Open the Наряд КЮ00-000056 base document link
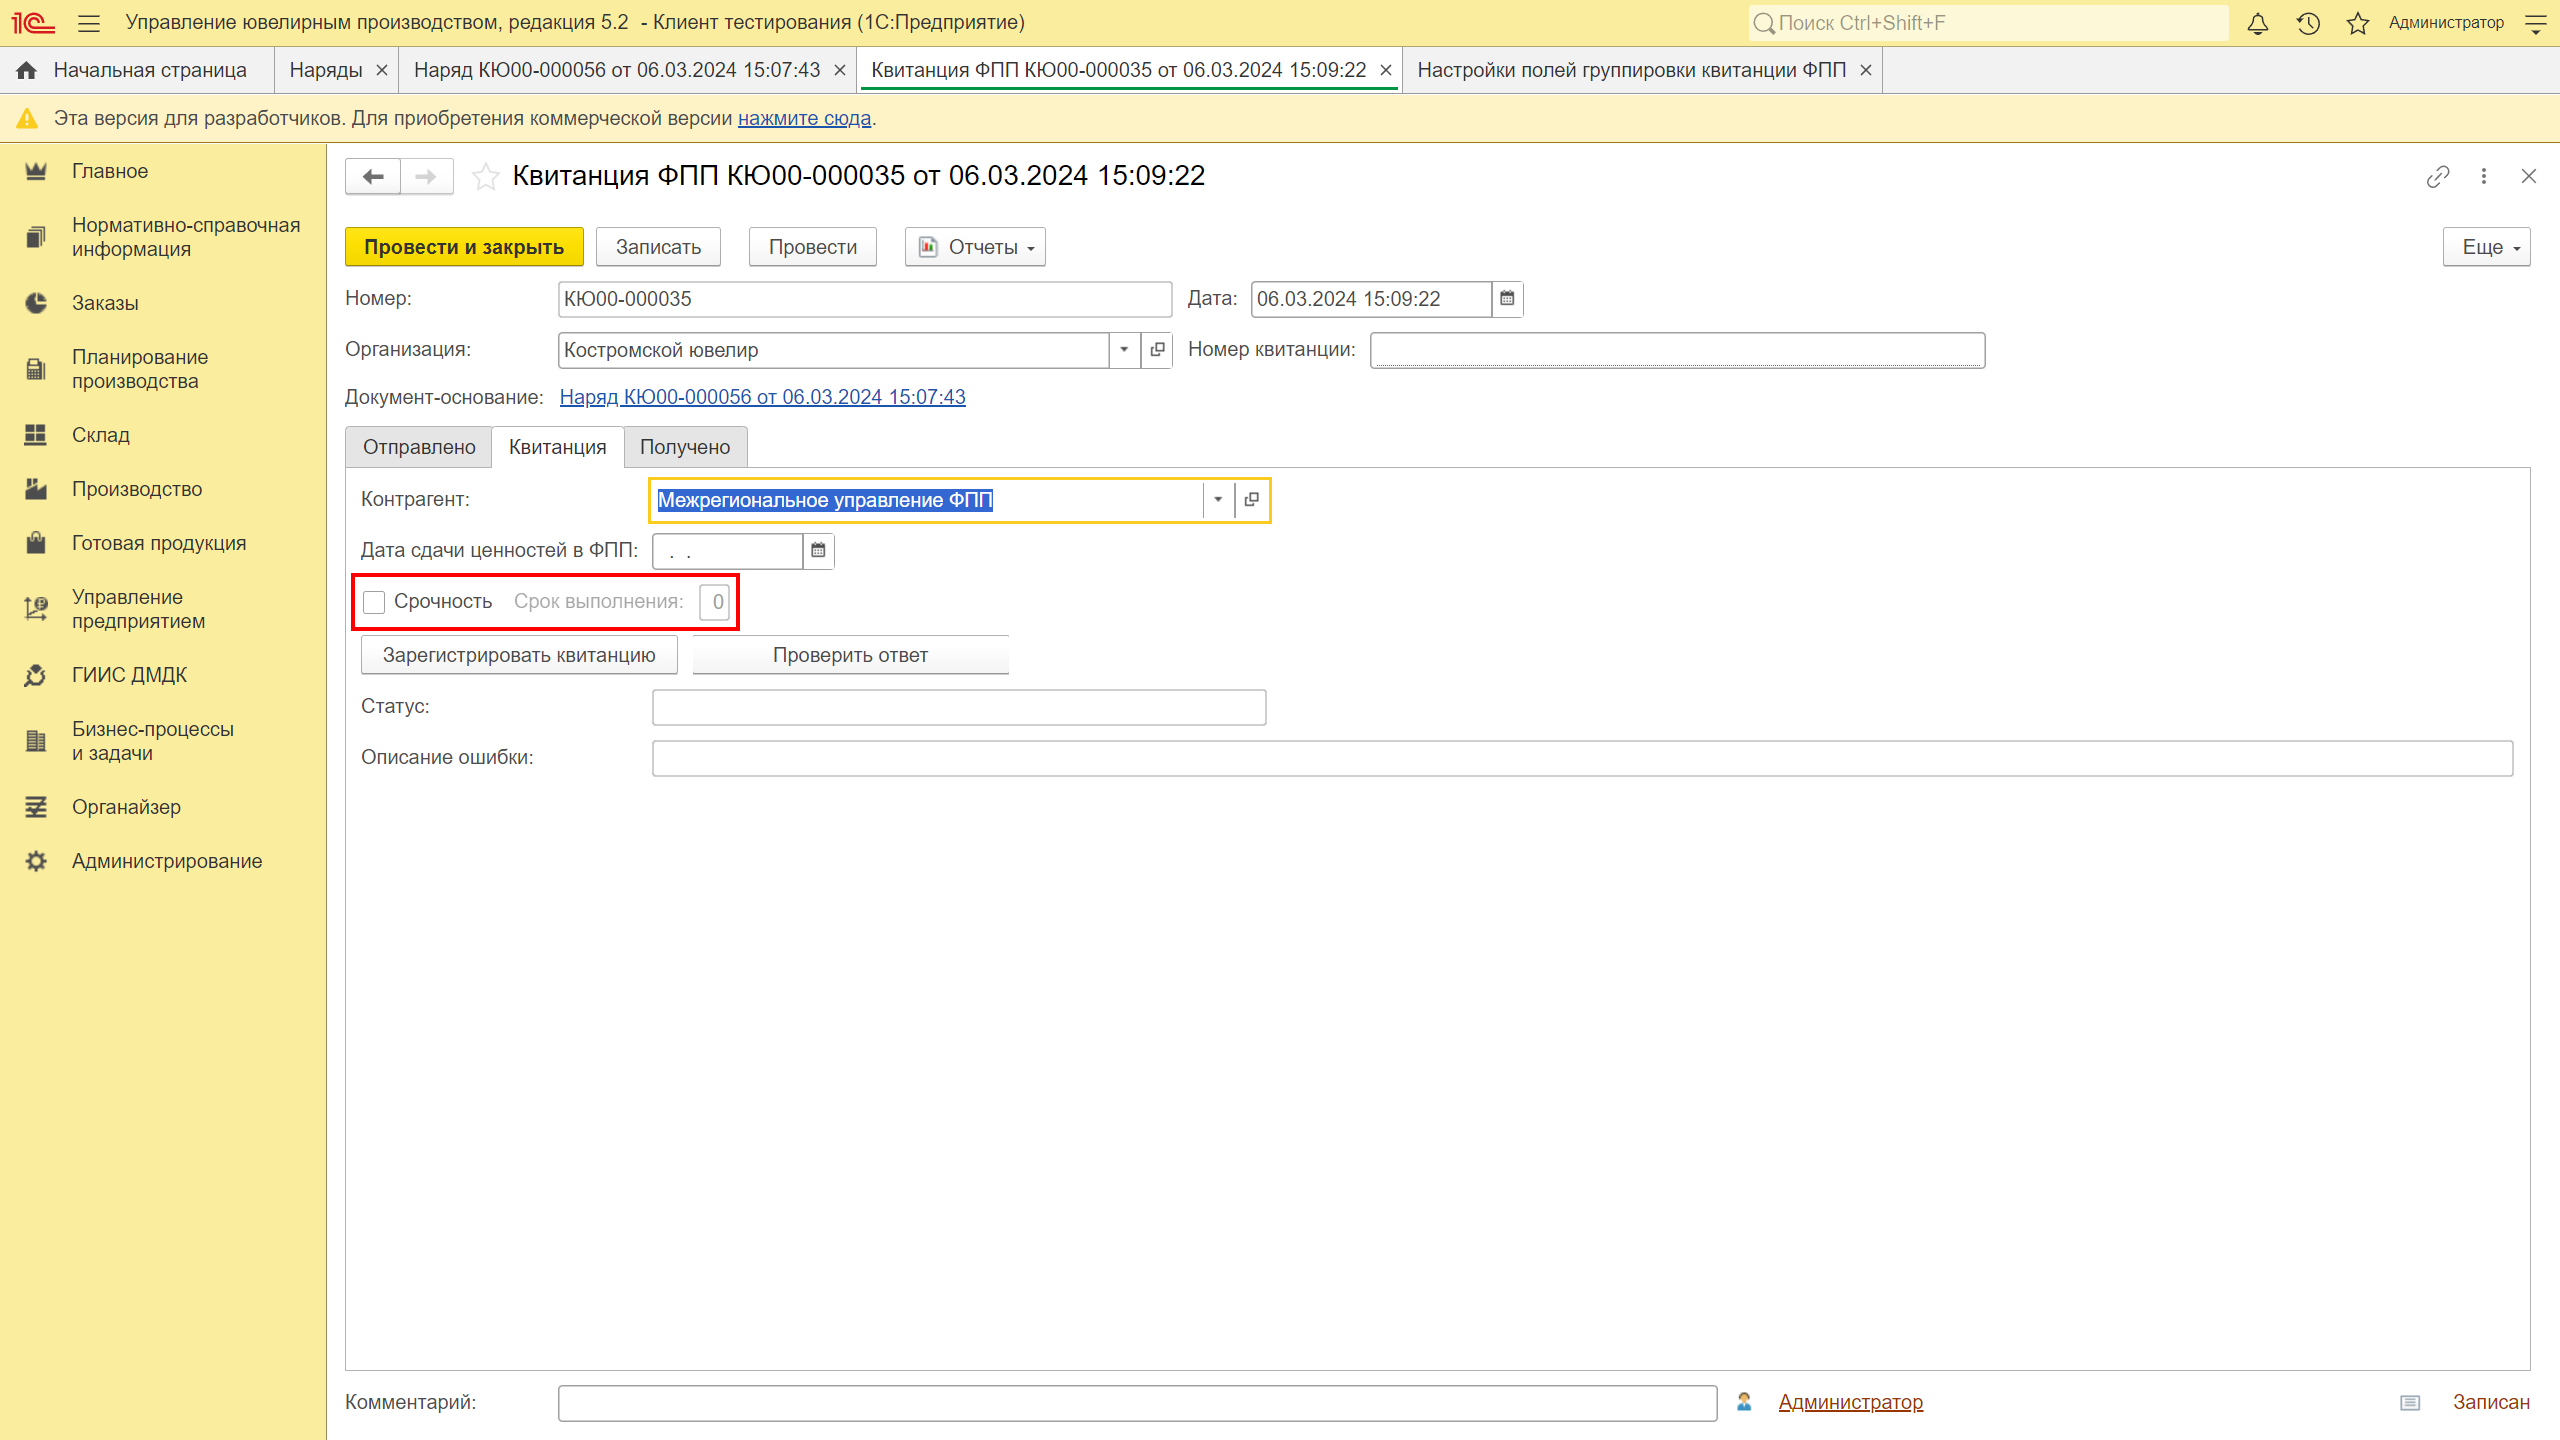The width and height of the screenshot is (2560, 1440). tap(762, 397)
